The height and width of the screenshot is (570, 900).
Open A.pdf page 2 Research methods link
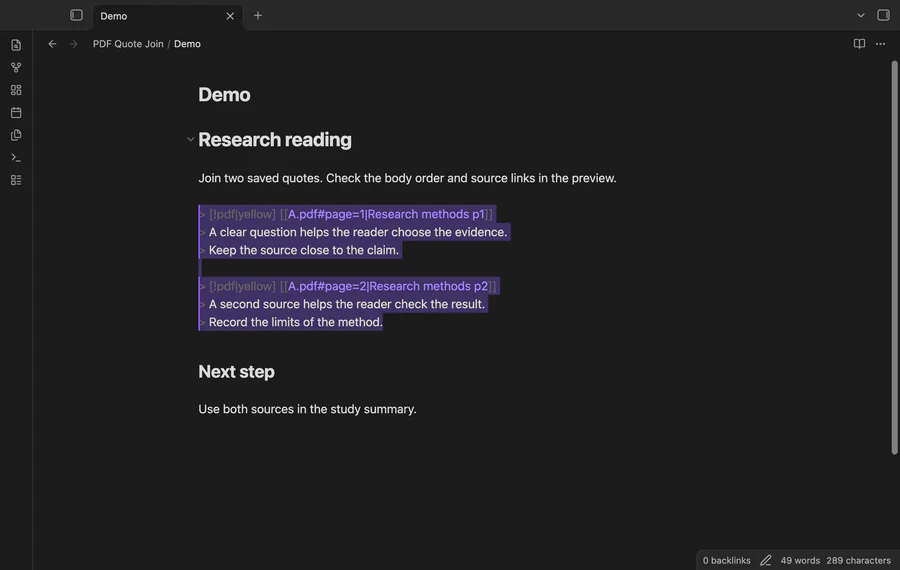coord(387,286)
